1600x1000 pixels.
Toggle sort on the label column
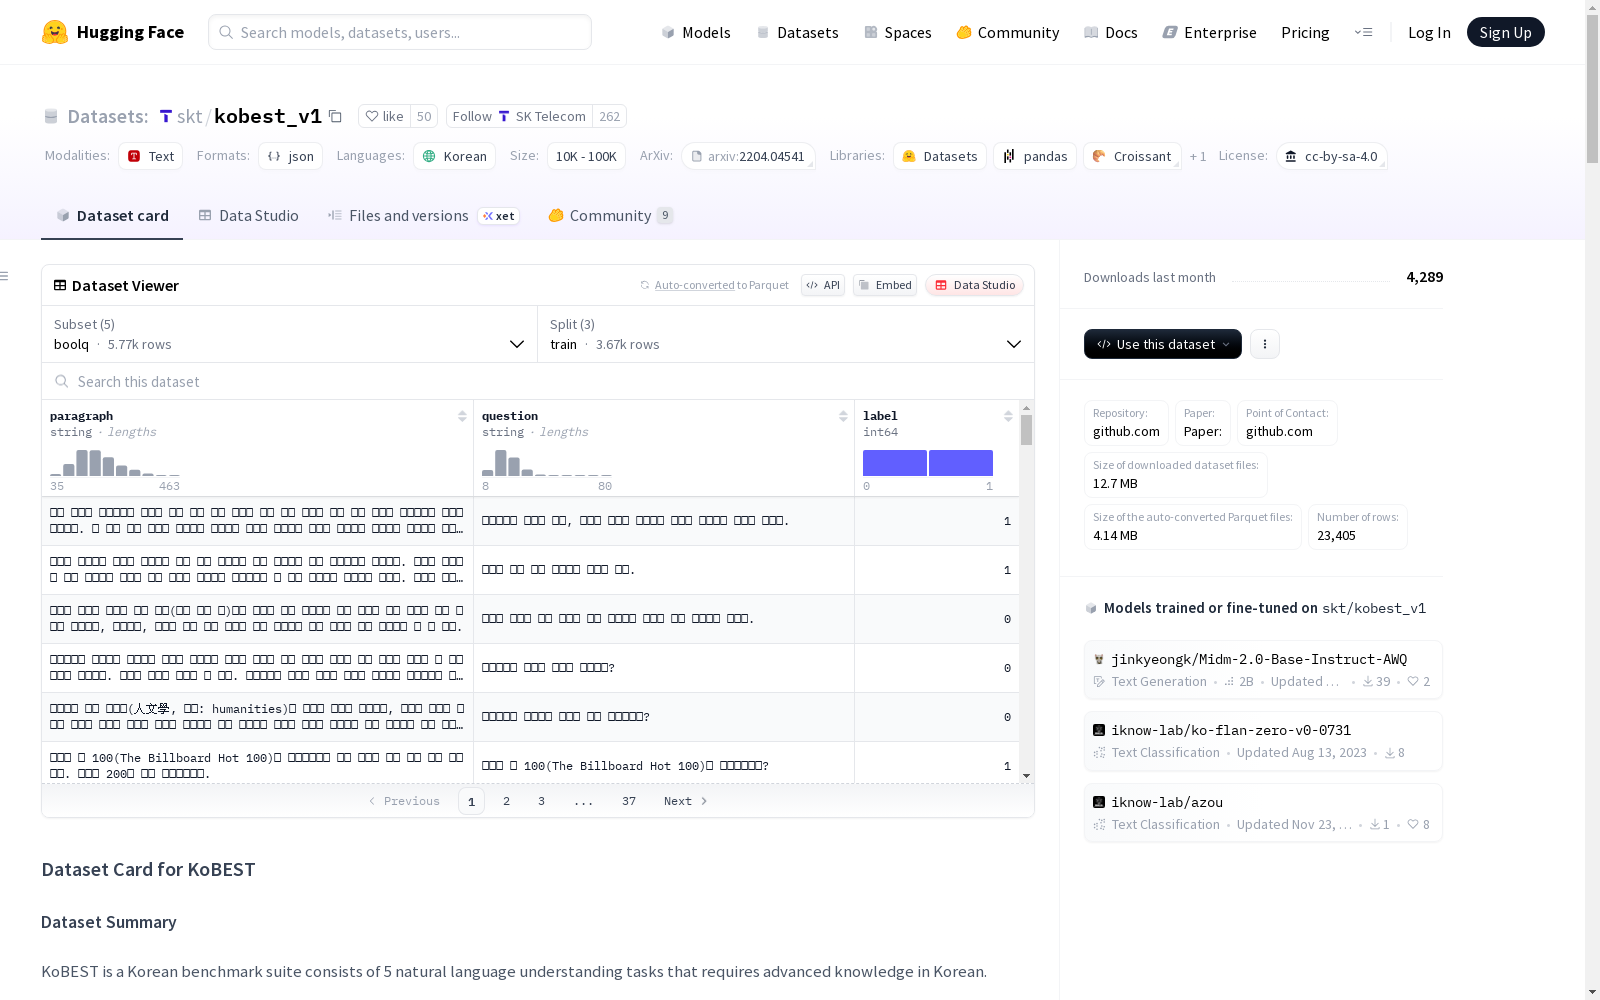coord(1008,416)
